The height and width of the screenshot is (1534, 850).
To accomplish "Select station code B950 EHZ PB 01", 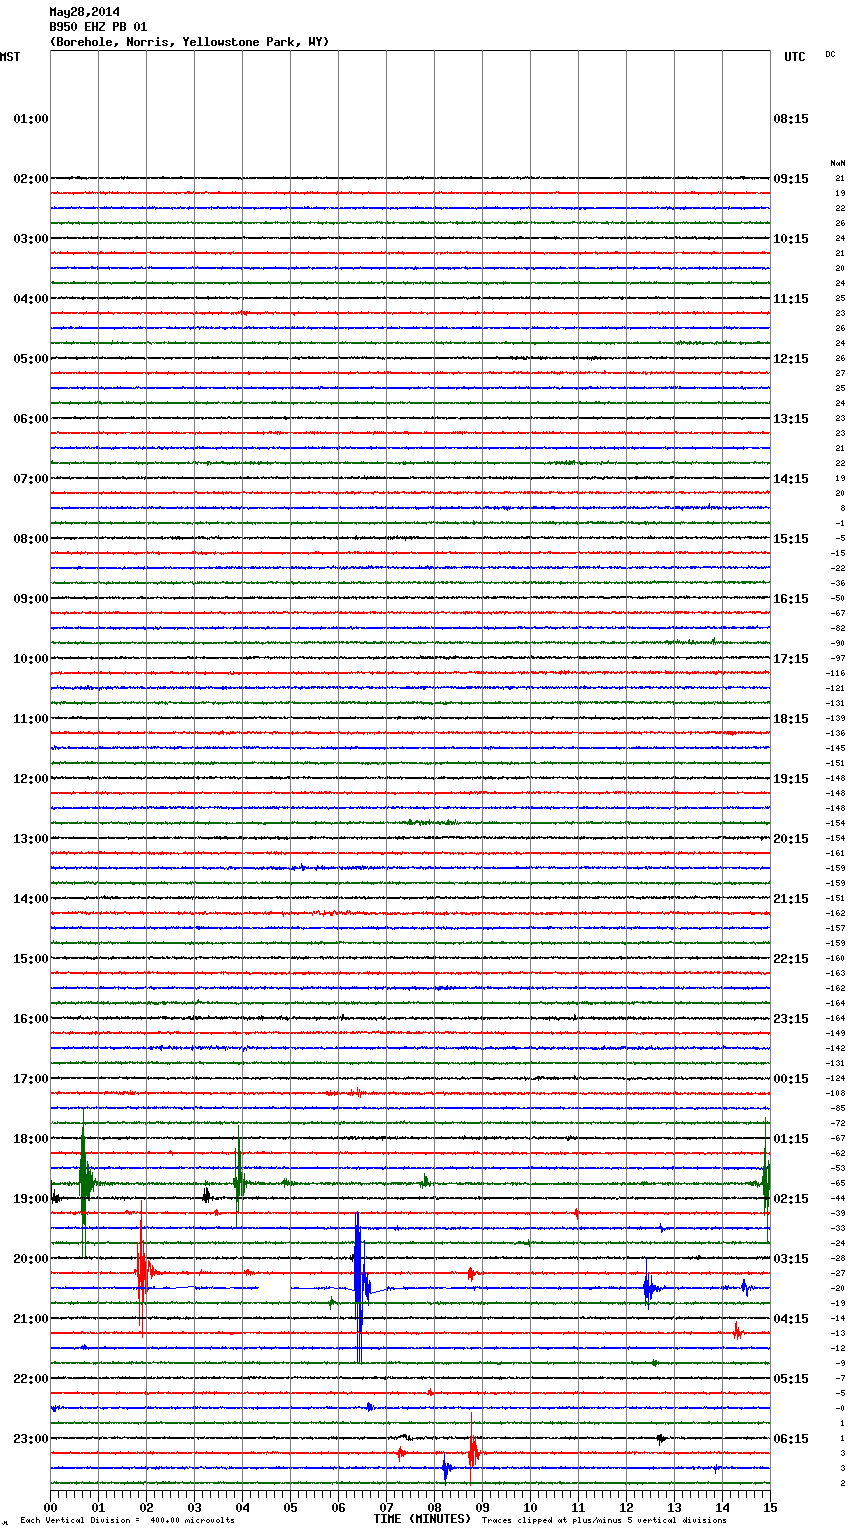I will coord(98,27).
